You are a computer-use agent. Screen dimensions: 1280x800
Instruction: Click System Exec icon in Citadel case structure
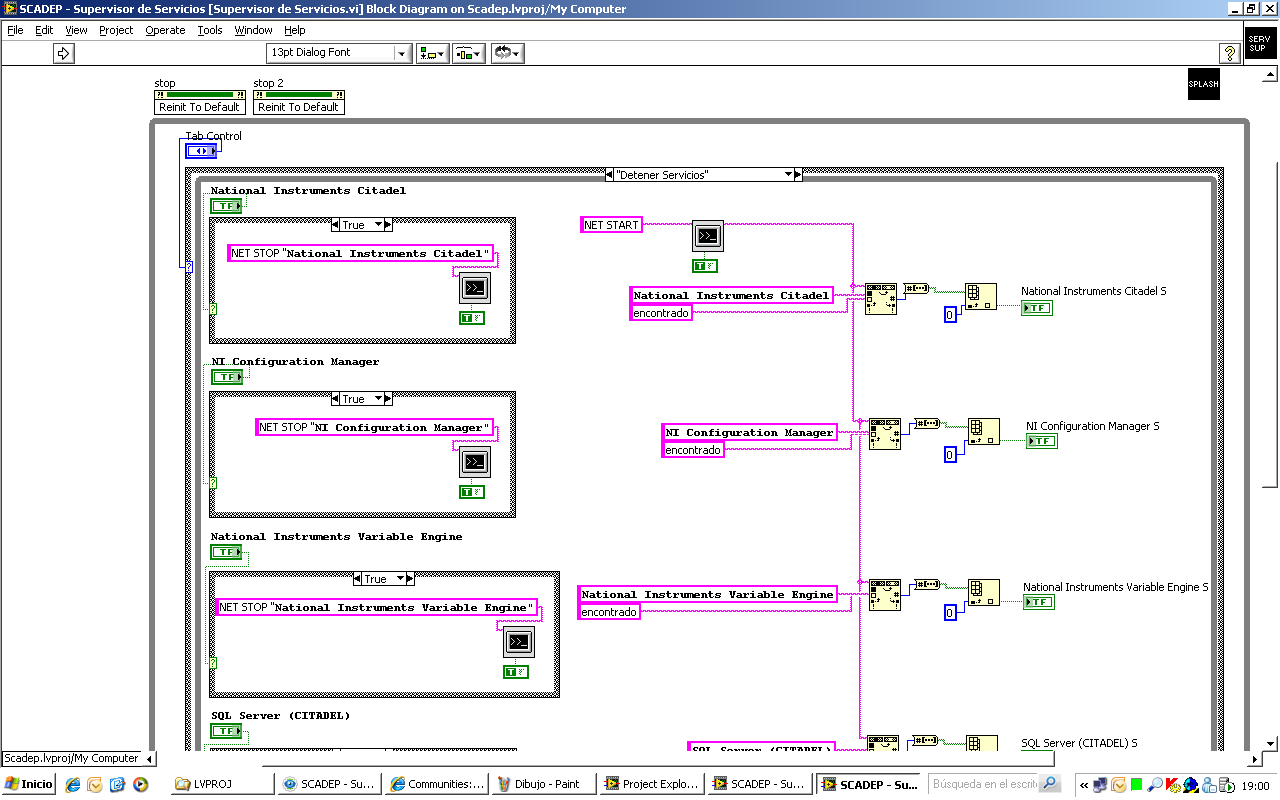point(475,288)
